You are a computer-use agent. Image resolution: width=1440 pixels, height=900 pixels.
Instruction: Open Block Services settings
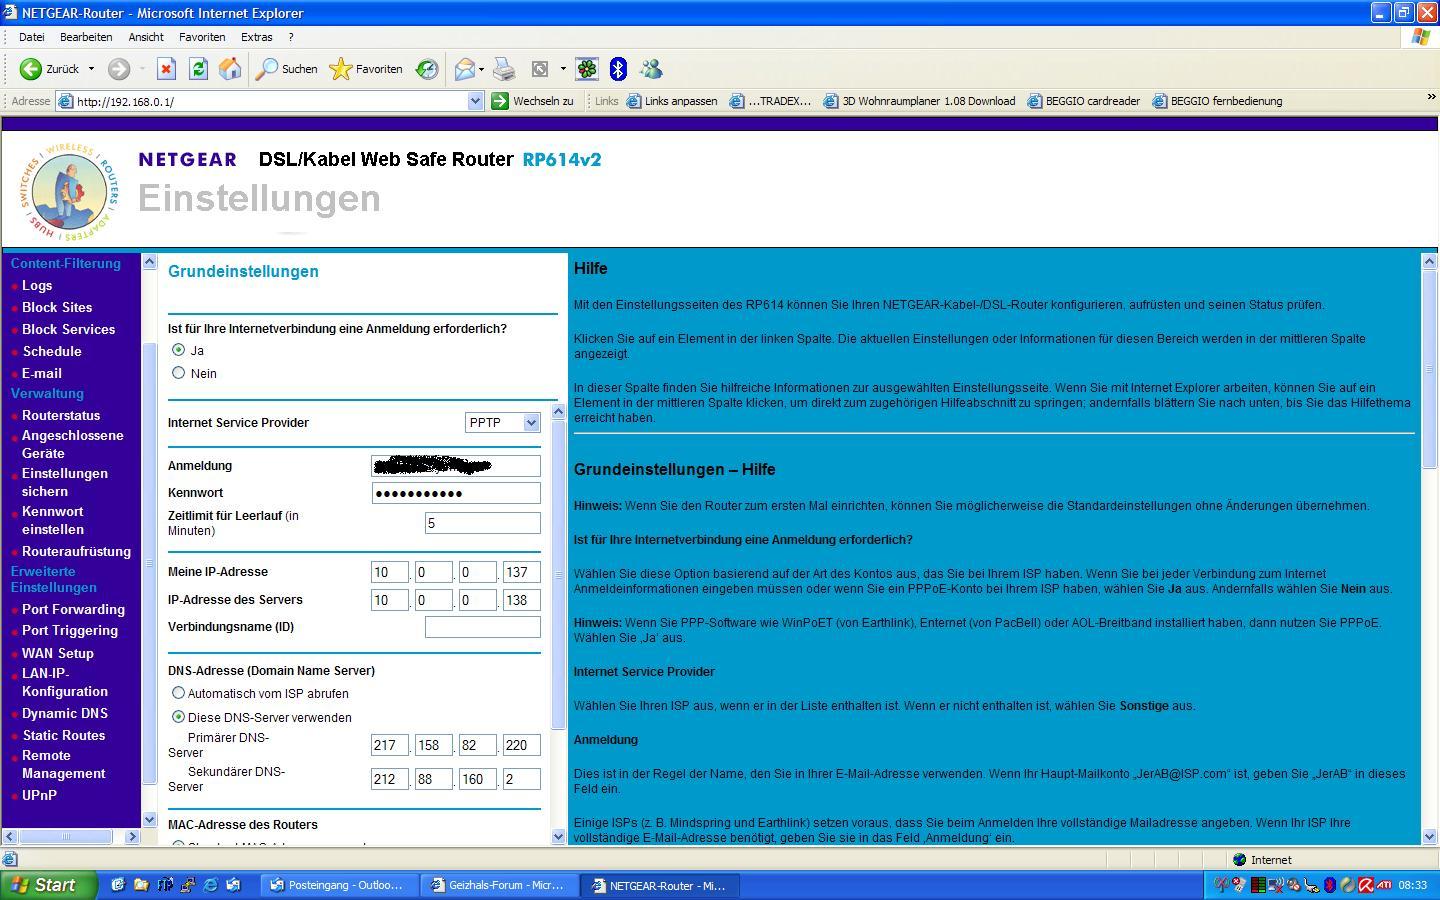click(x=68, y=329)
